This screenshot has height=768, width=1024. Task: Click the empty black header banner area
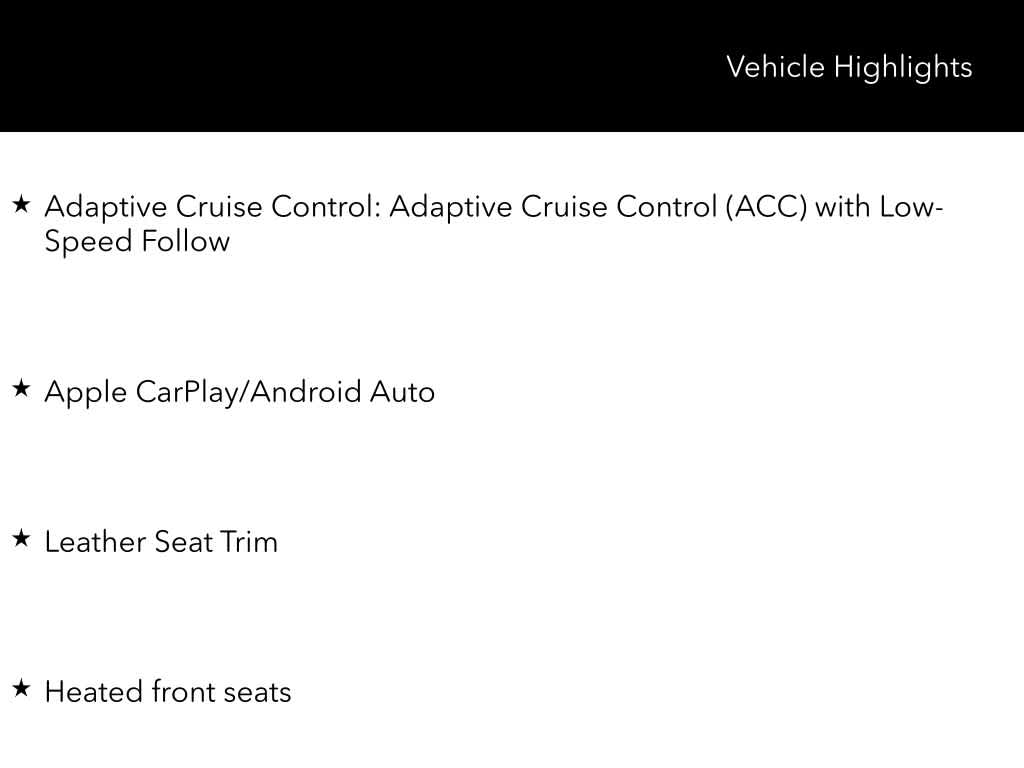(x=350, y=66)
